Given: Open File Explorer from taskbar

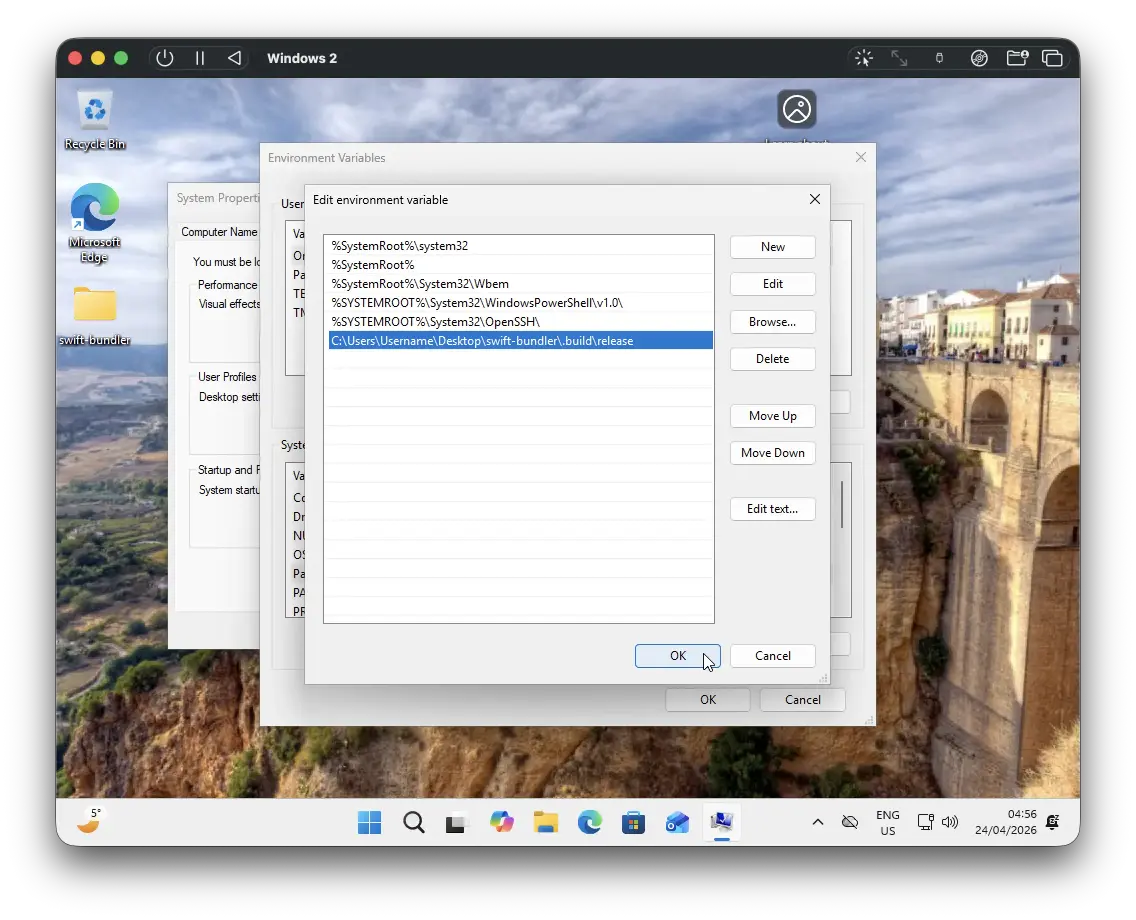Looking at the screenshot, I should (546, 822).
